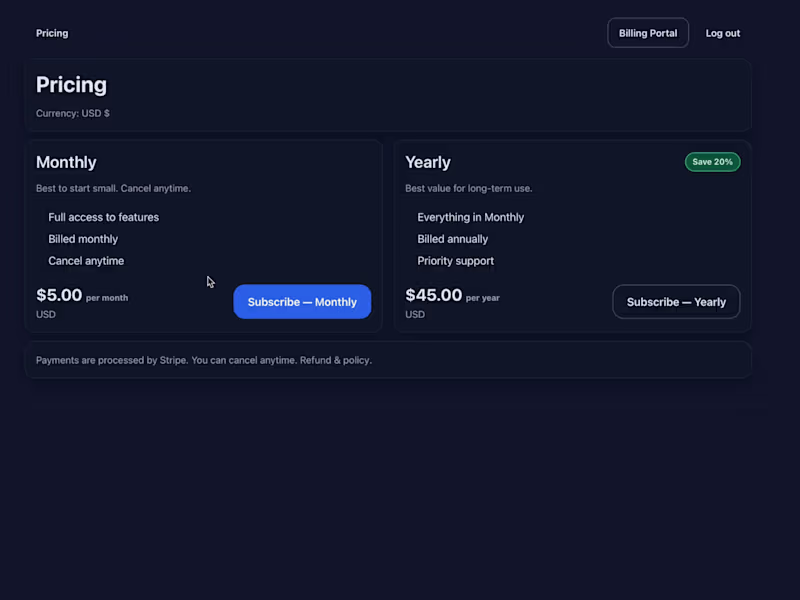
Task: Click the Cancel anytime feature item
Action: 86,261
